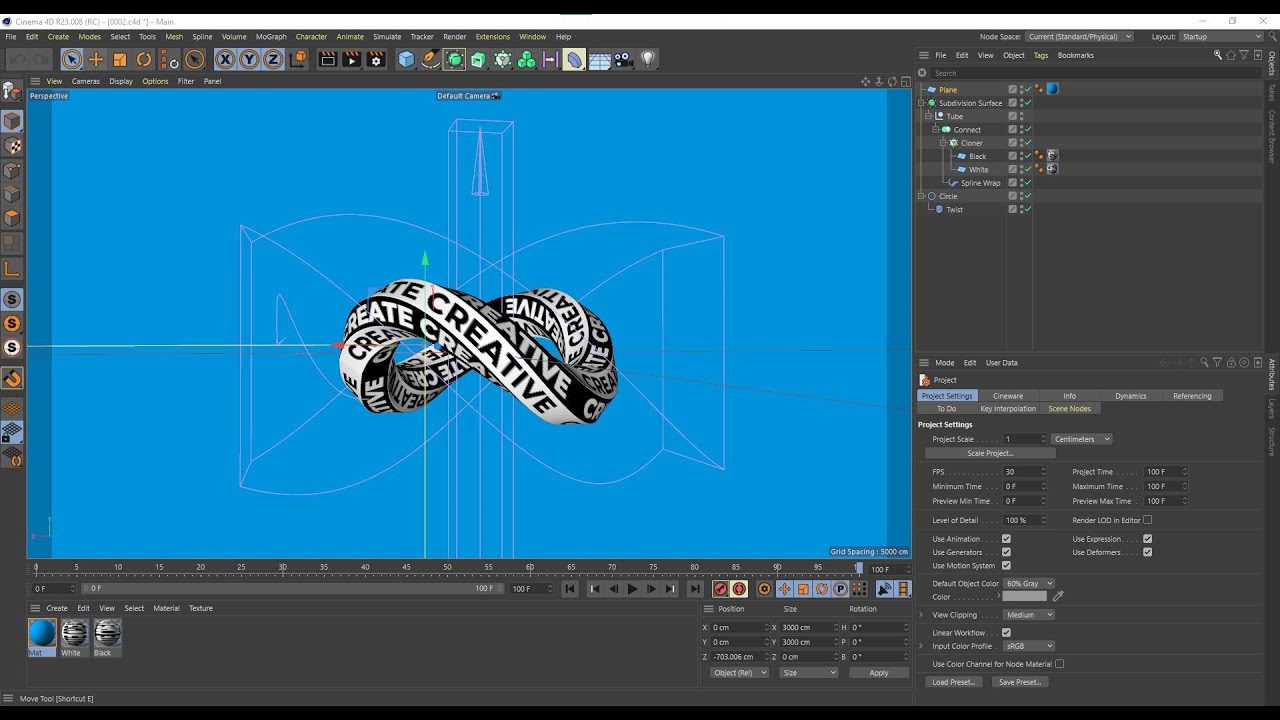The image size is (1280, 720).
Task: Open viewport Cameras menu
Action: tap(85, 81)
